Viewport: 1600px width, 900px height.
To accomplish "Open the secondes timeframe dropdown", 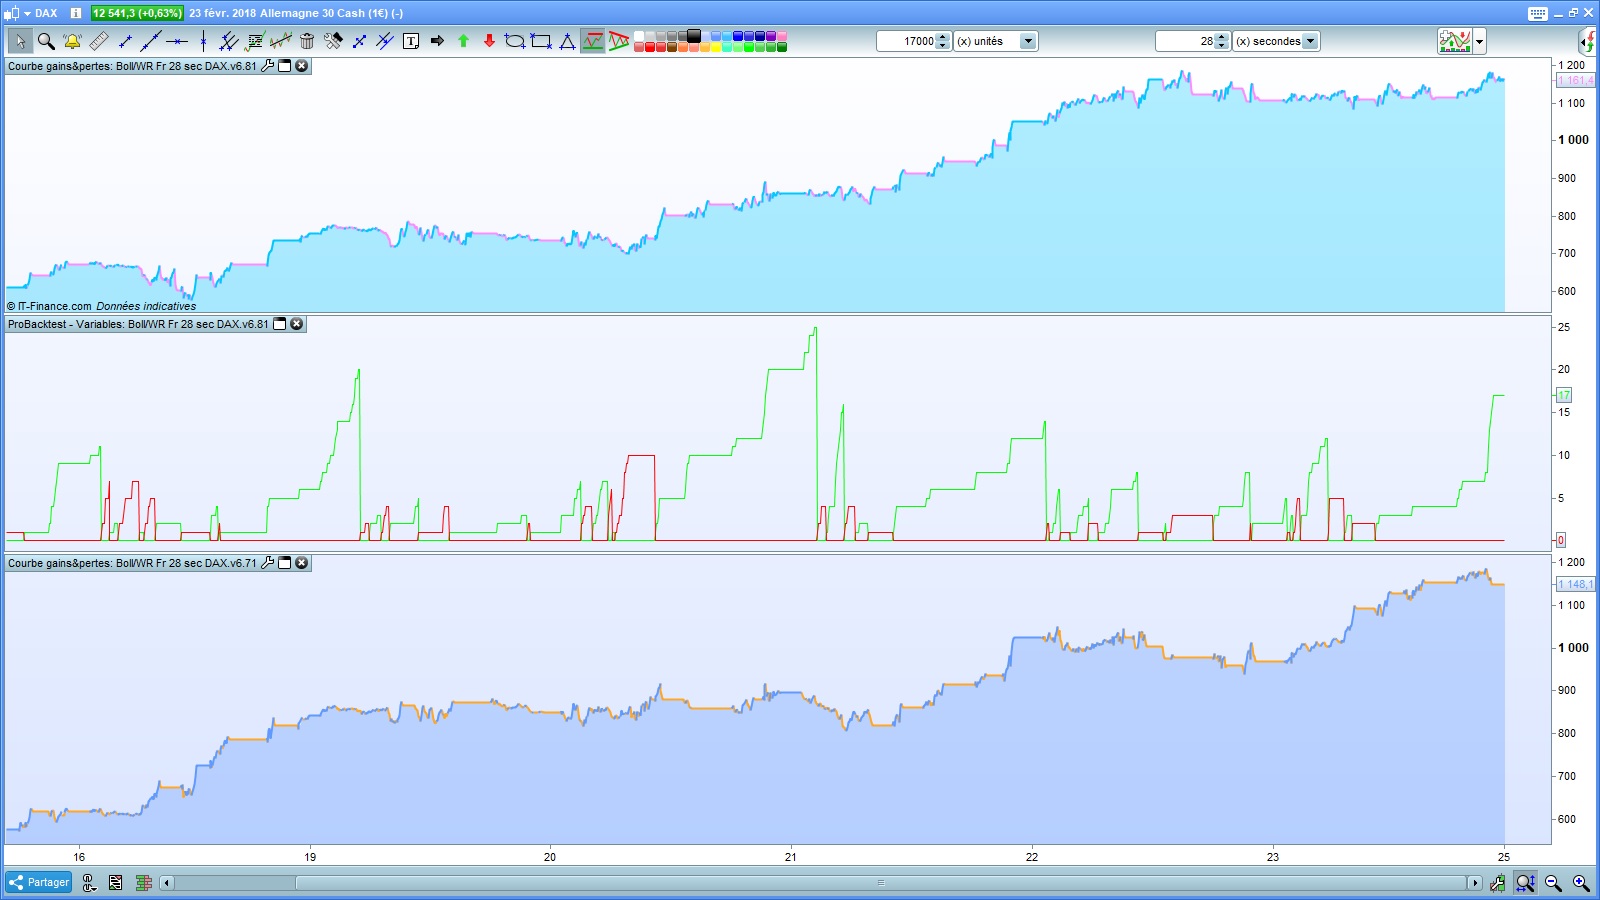I will coord(1310,41).
